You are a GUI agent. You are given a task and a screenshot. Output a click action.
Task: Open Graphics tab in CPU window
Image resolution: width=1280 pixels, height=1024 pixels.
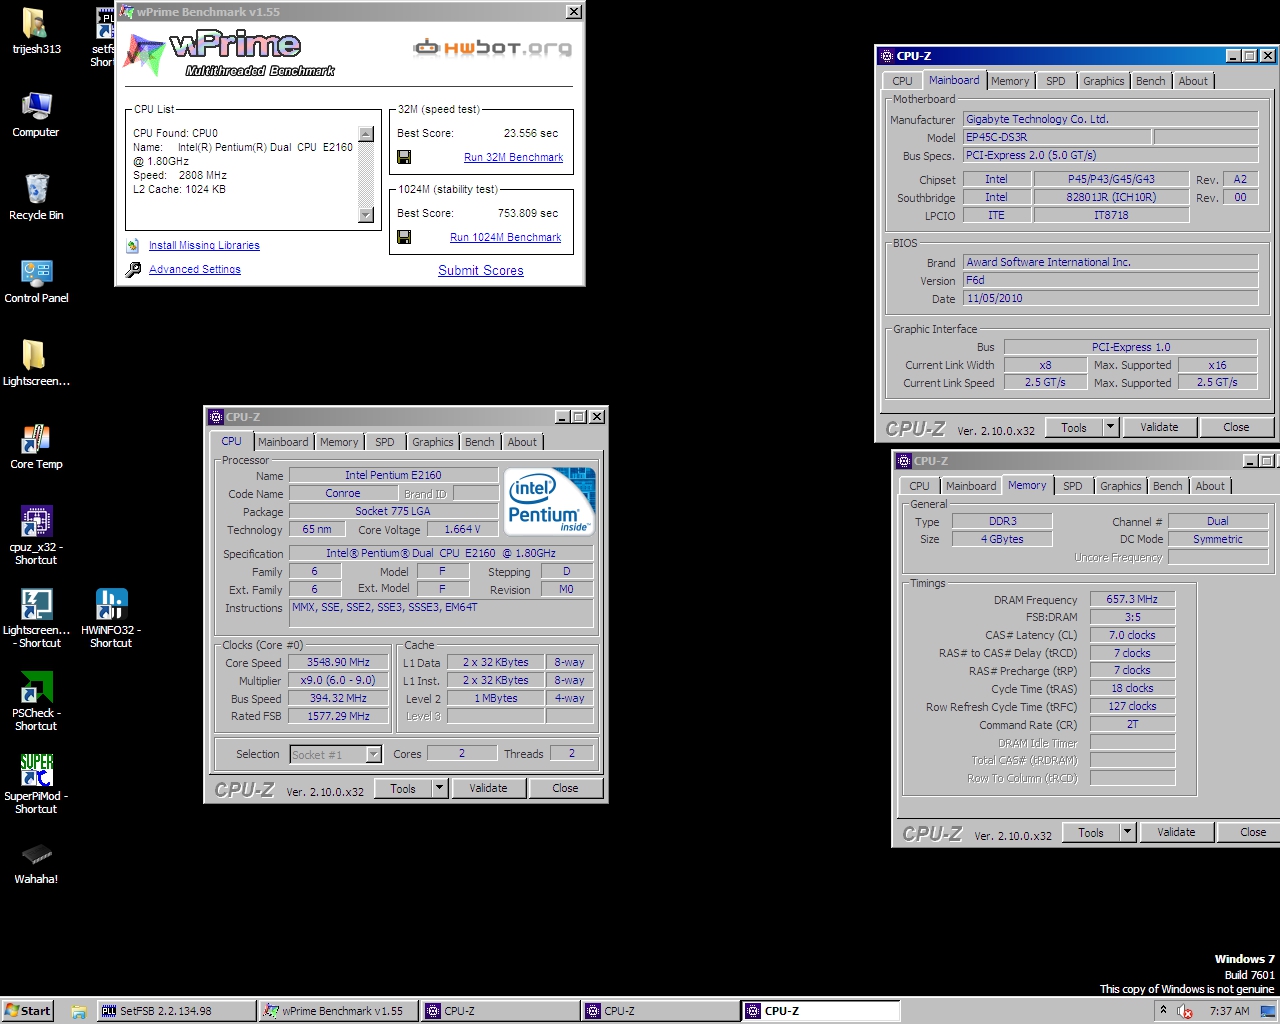coord(433,442)
